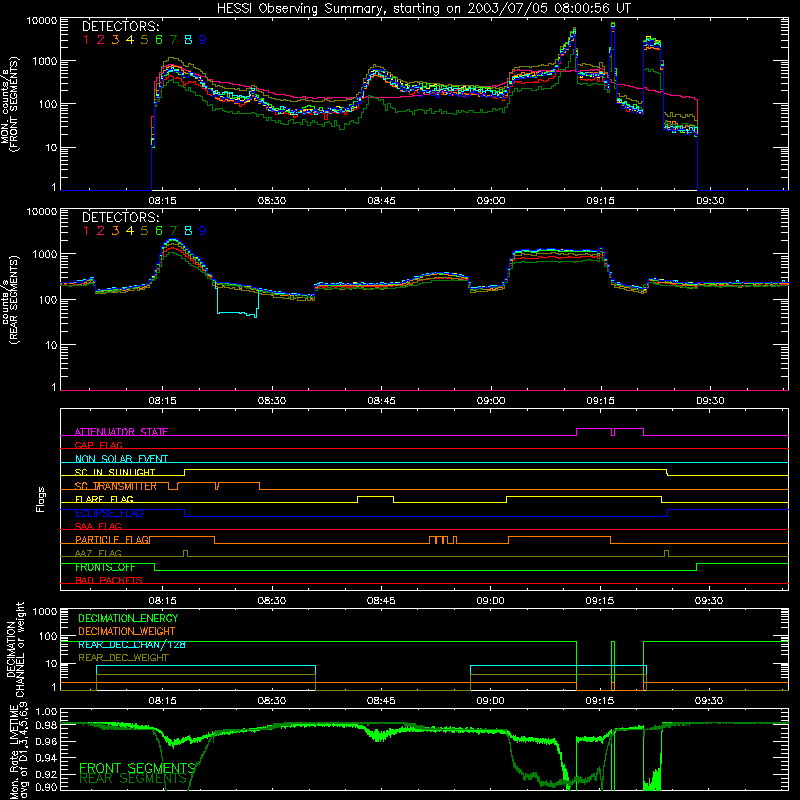800x800 pixels.
Task: Click DETECTORS: label in front segments panel
Action: tap(120, 26)
